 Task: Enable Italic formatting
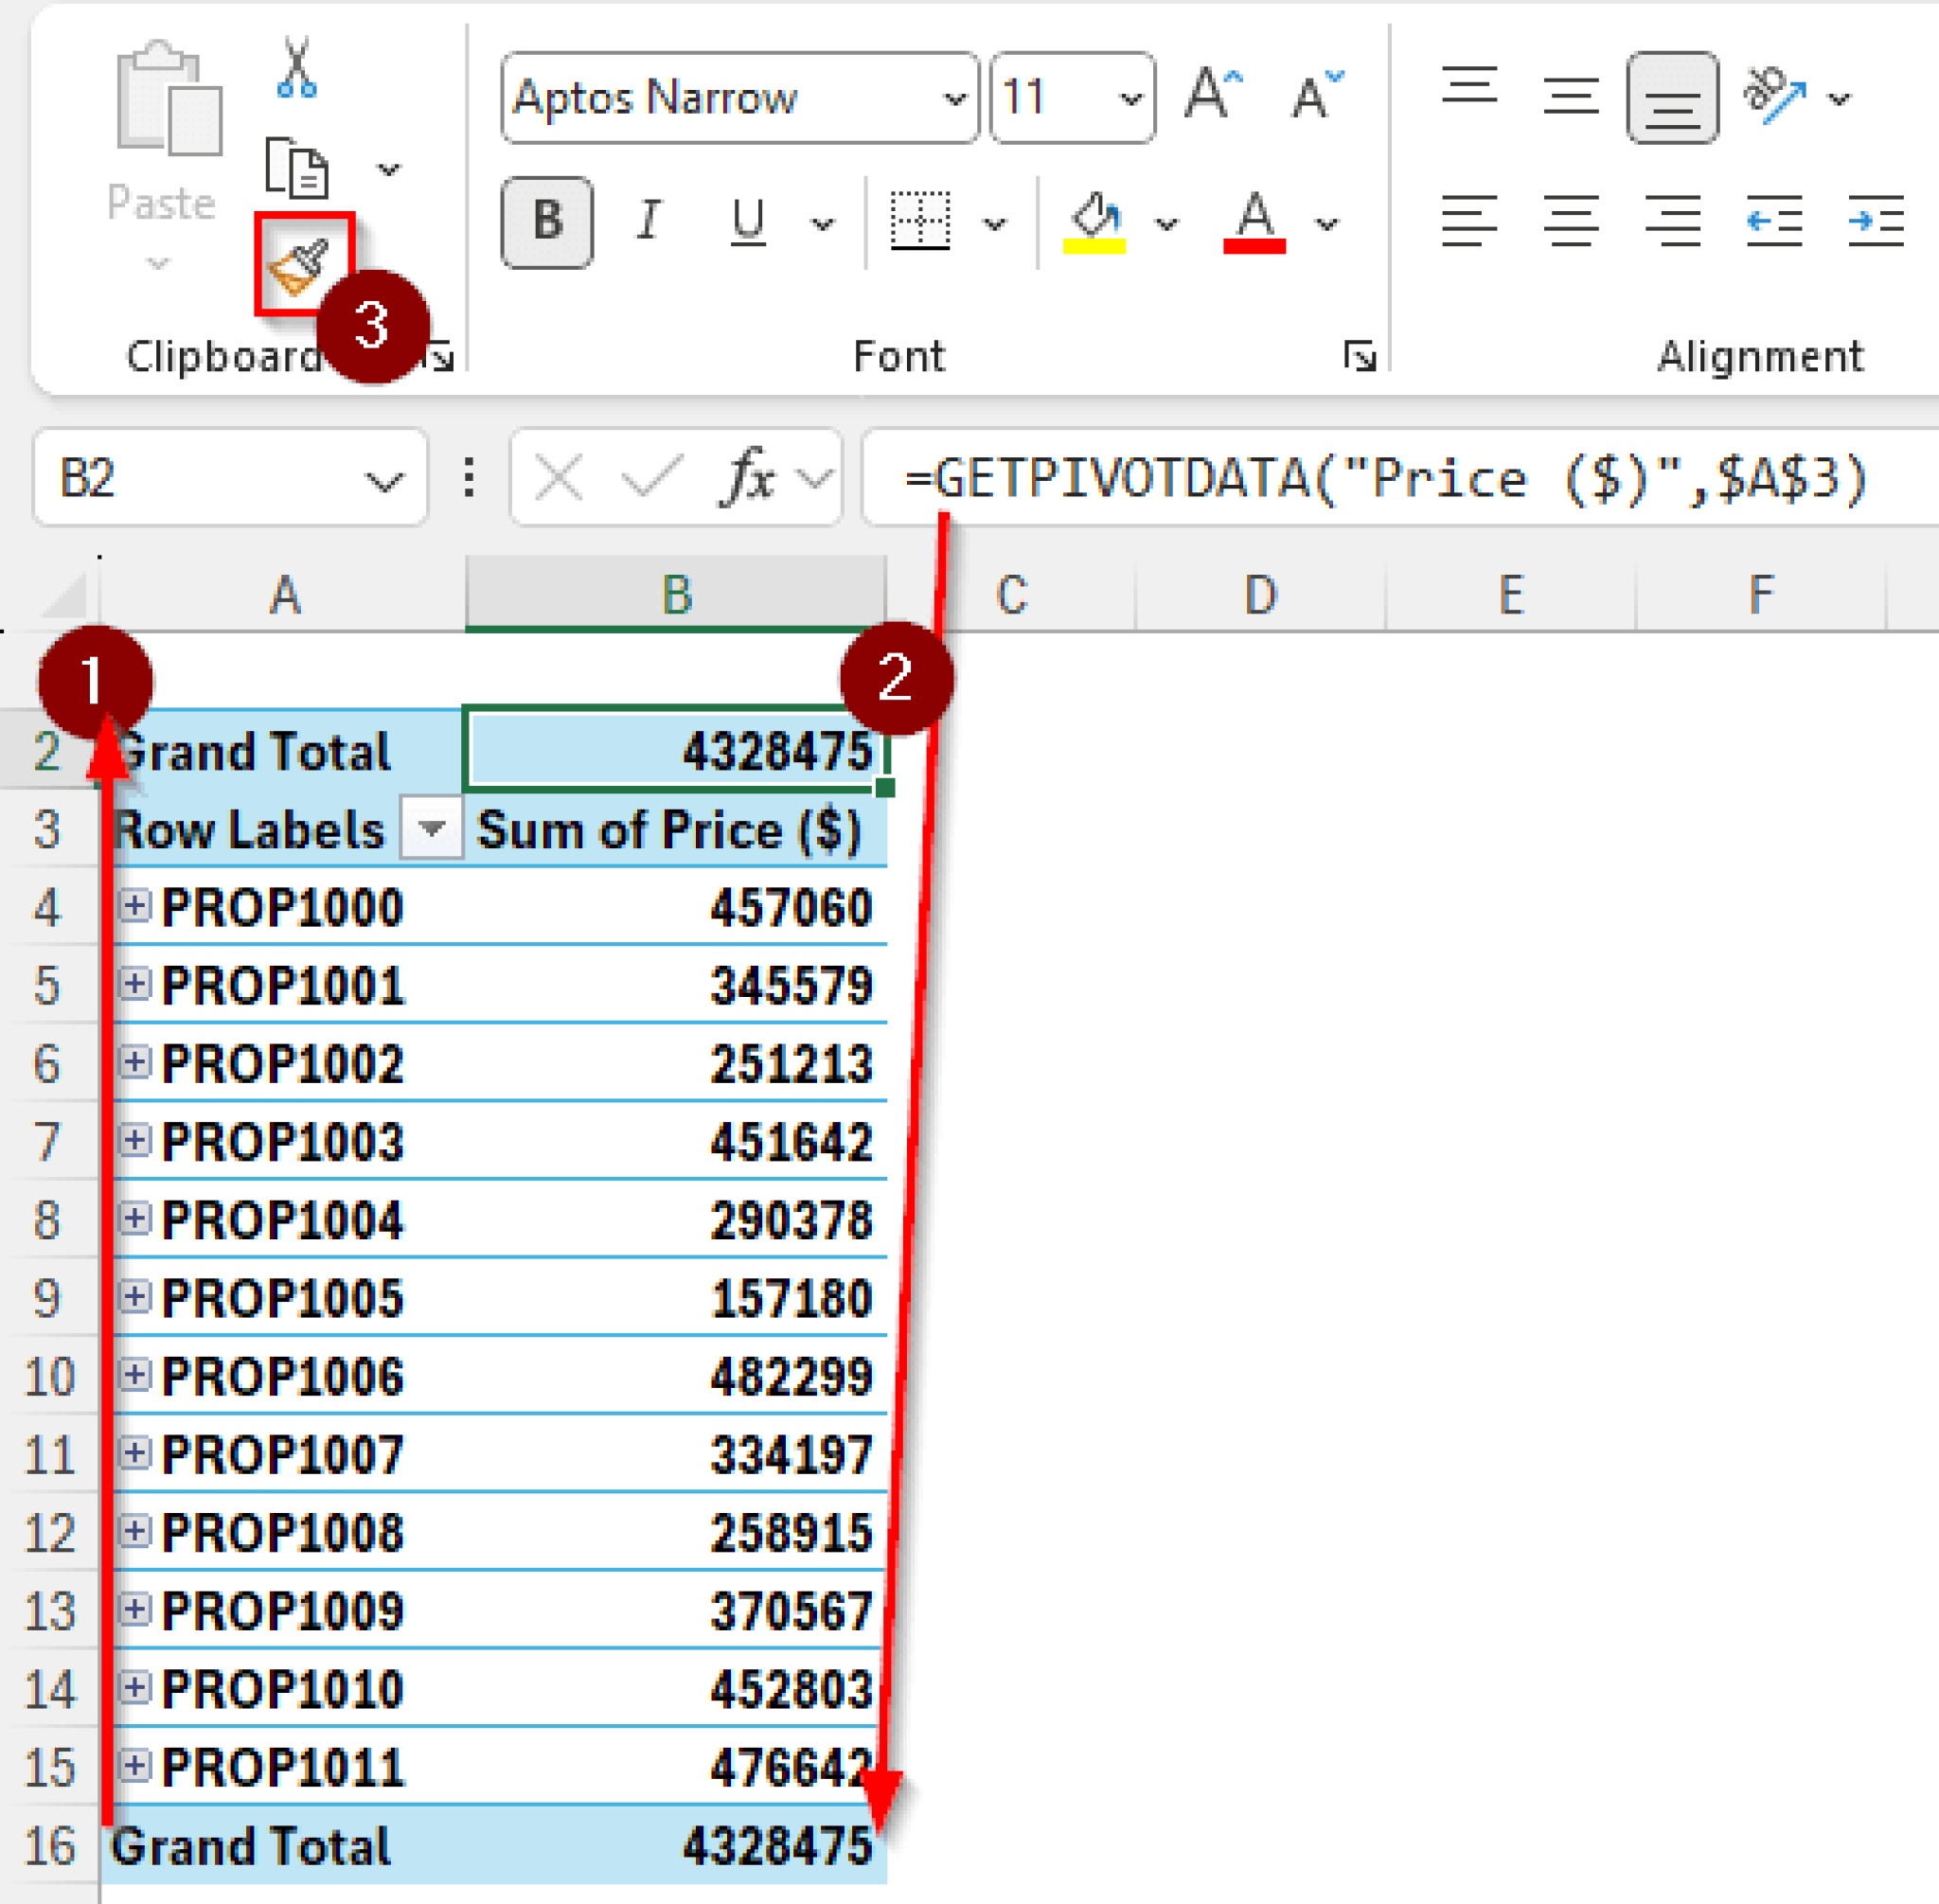coord(647,221)
